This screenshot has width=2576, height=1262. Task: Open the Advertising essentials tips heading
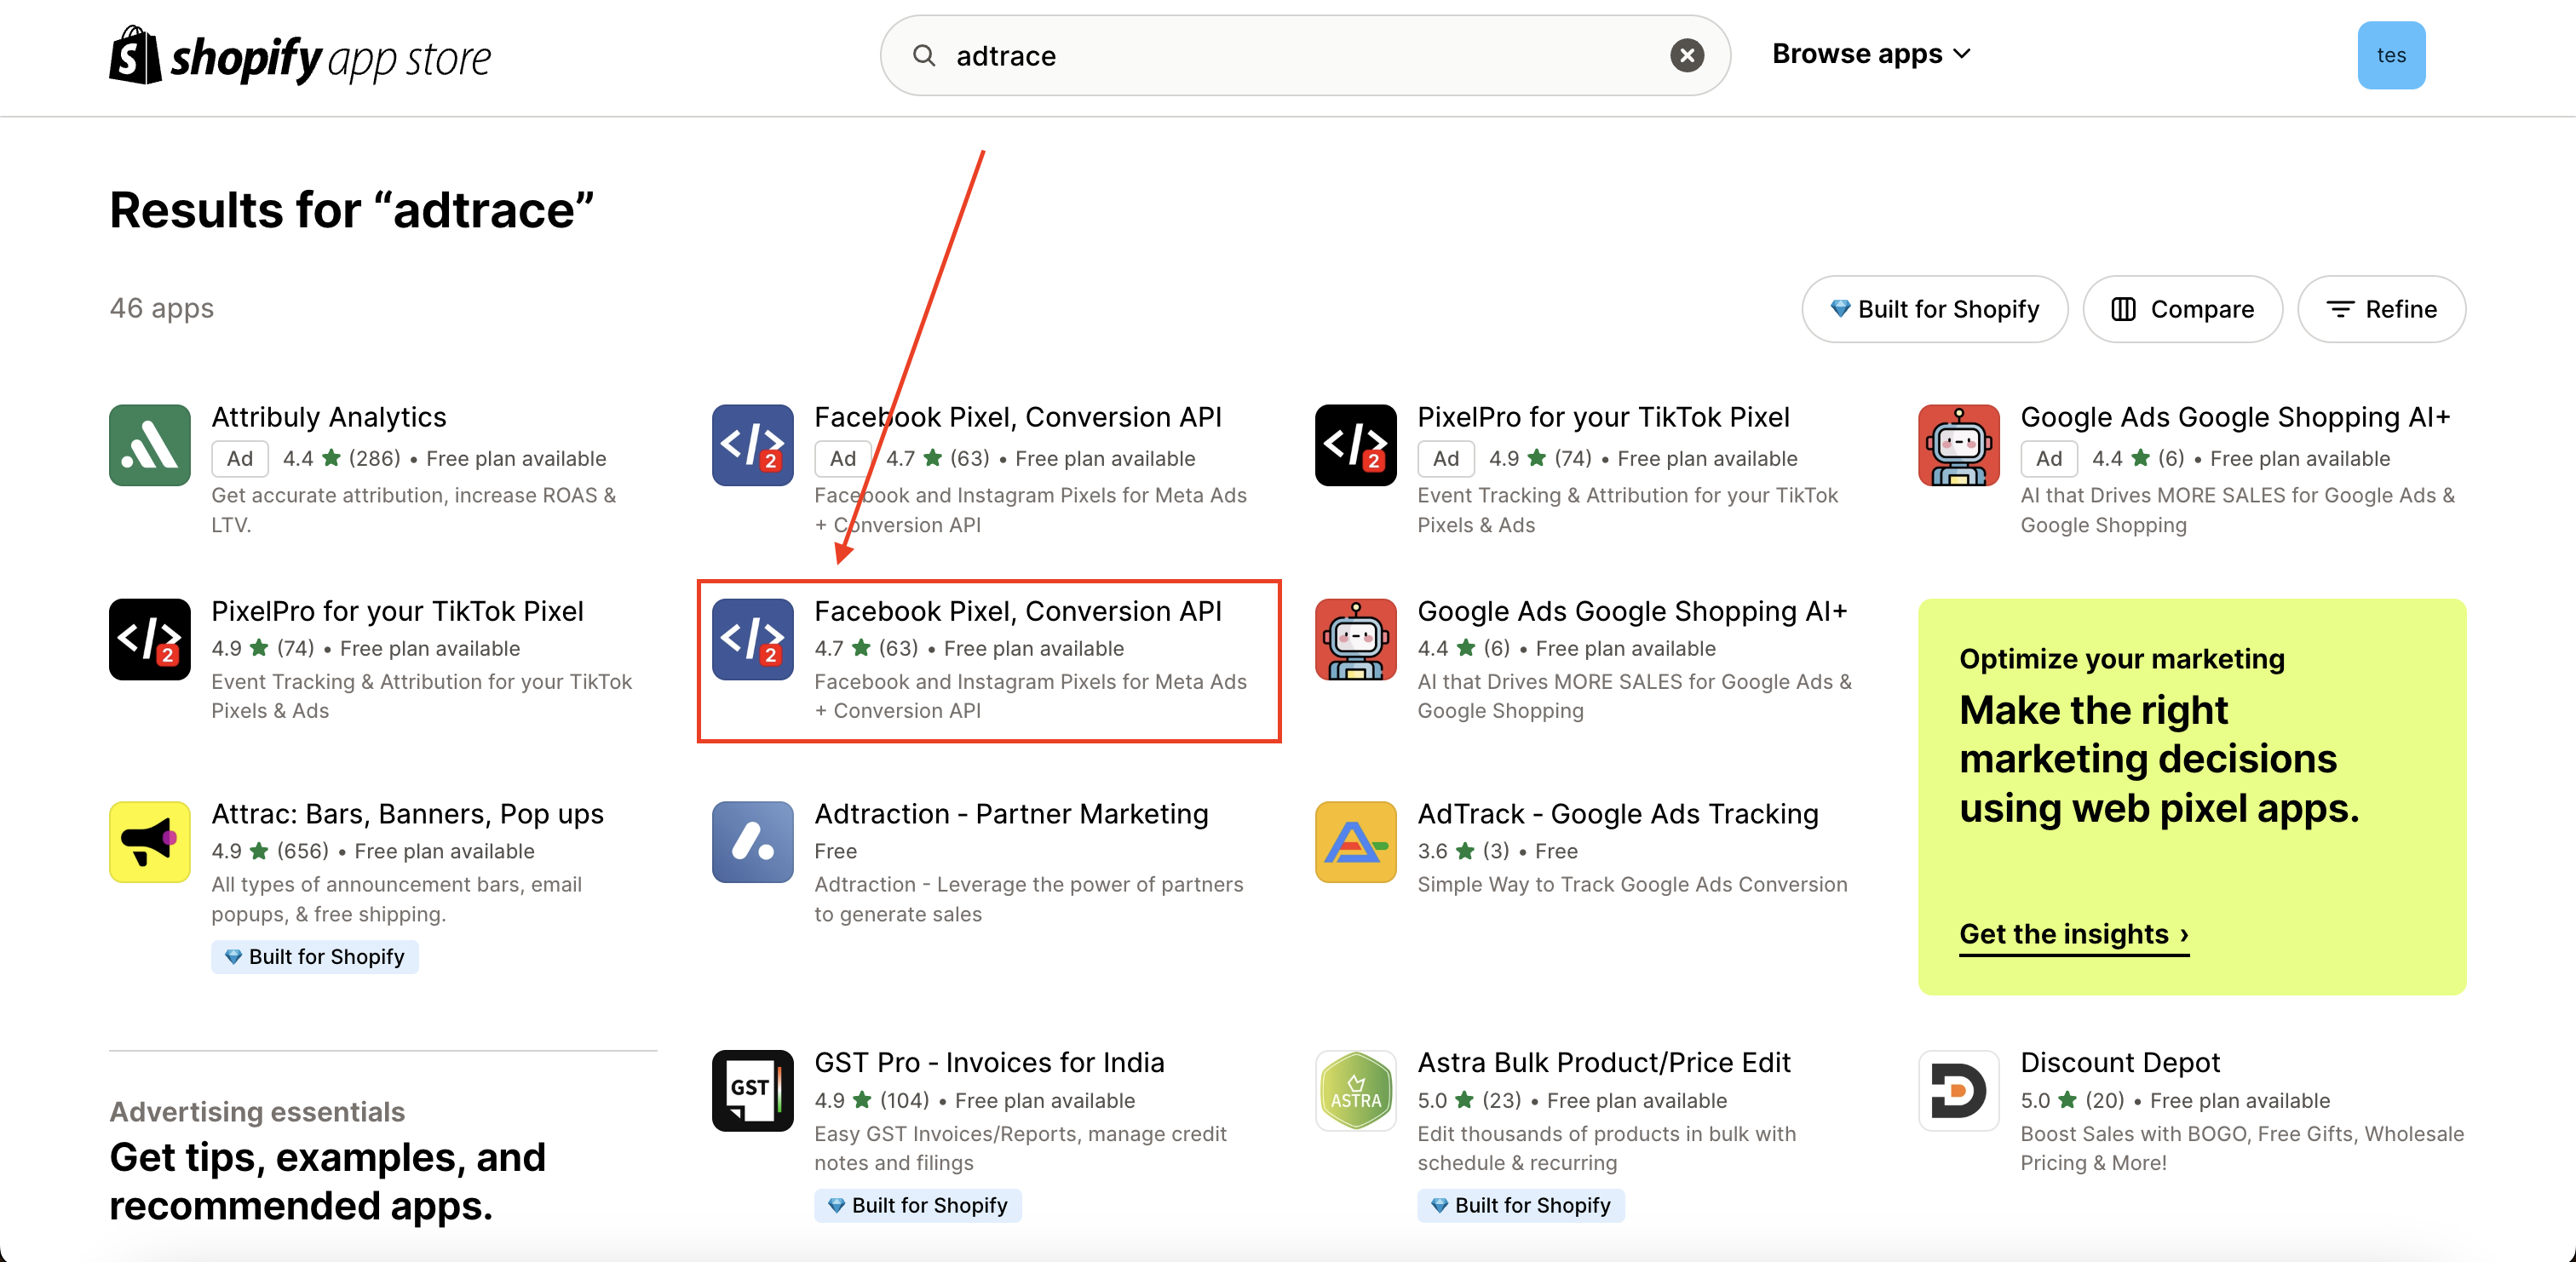point(328,1181)
